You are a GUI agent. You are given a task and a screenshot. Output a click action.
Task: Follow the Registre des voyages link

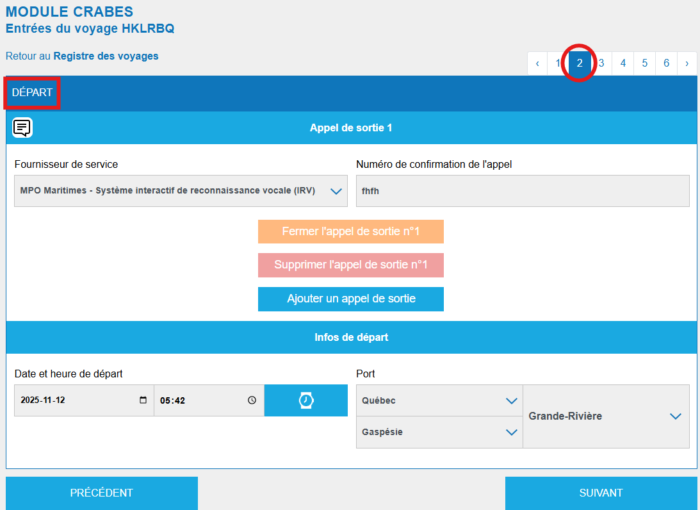[105, 56]
